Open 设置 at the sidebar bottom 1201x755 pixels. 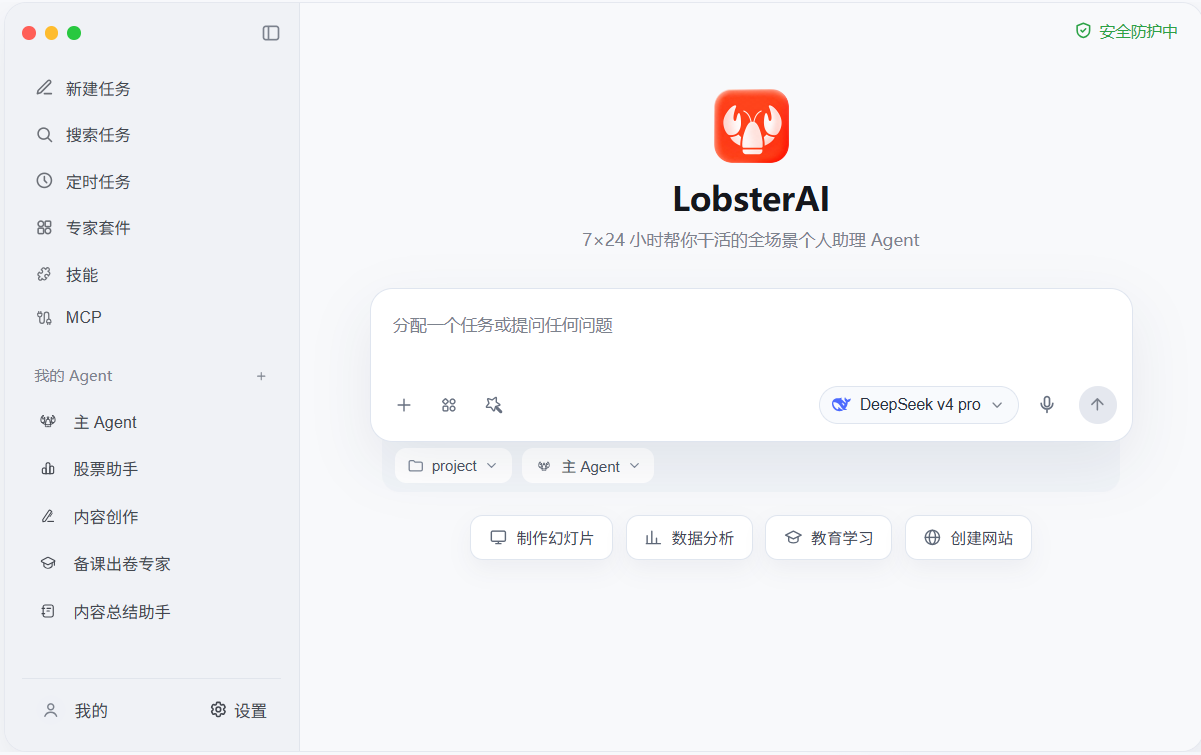tap(239, 711)
